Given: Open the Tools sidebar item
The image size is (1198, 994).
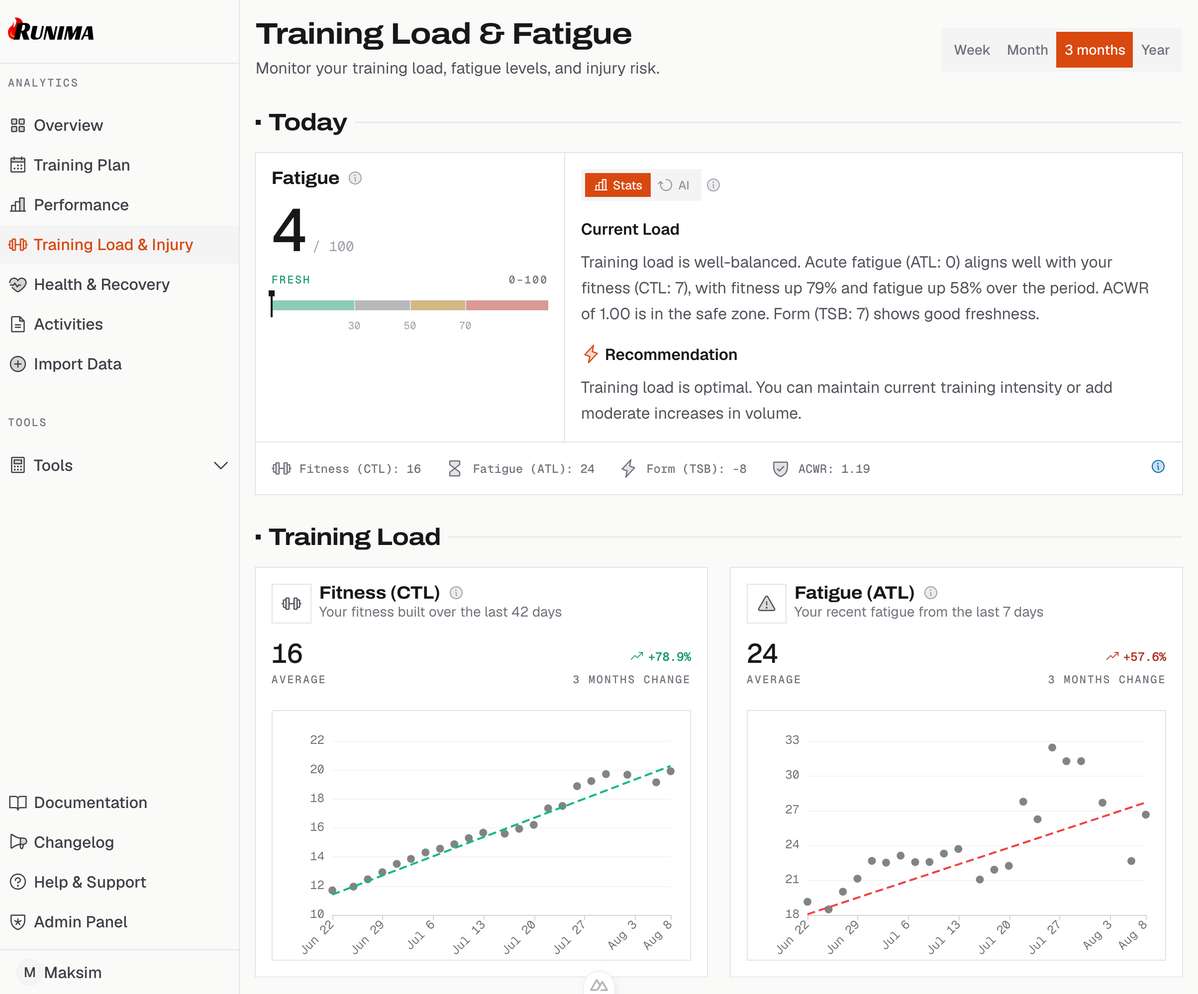Looking at the screenshot, I should click(119, 465).
